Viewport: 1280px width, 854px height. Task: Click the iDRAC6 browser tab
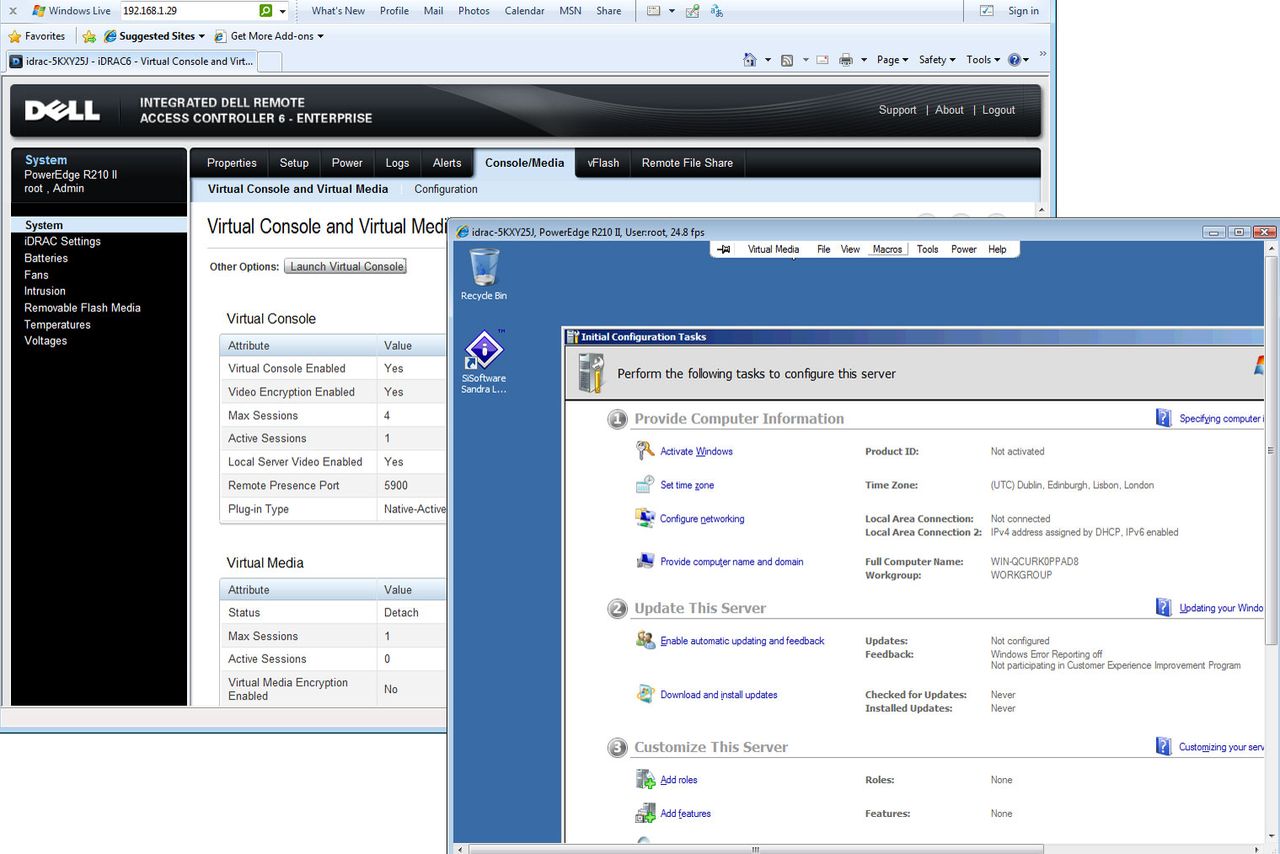pos(131,61)
